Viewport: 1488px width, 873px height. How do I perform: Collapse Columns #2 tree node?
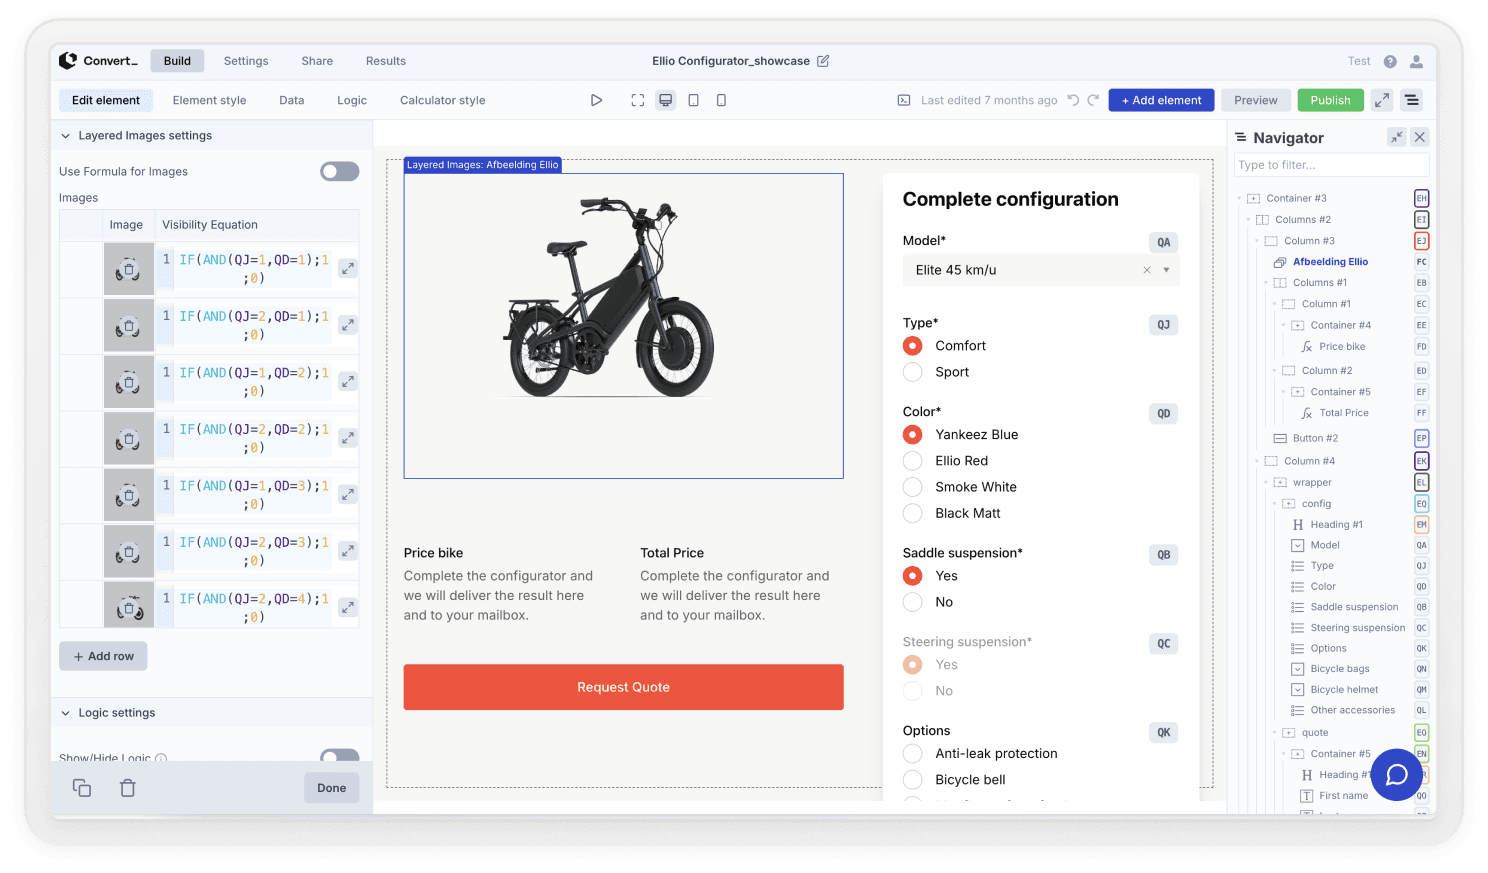tap(1249, 220)
